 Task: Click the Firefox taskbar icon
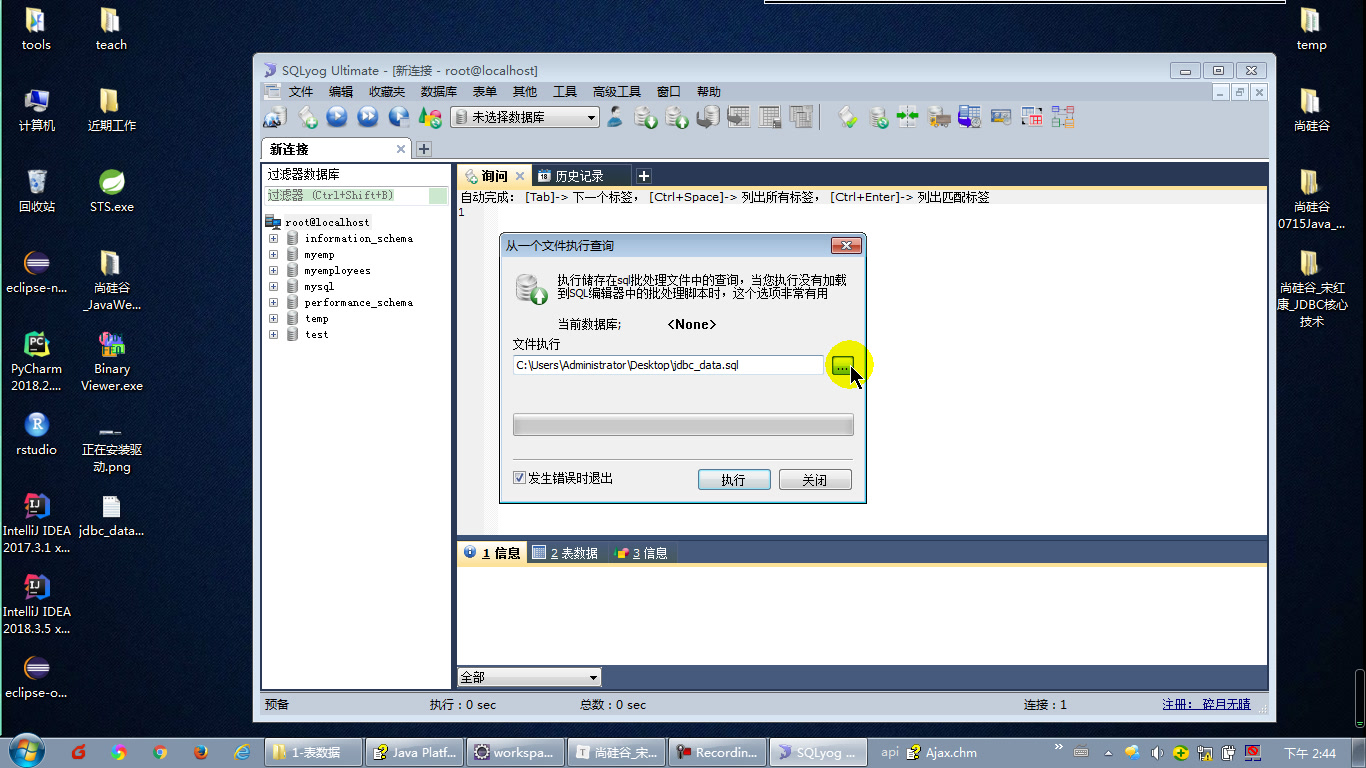(201, 752)
